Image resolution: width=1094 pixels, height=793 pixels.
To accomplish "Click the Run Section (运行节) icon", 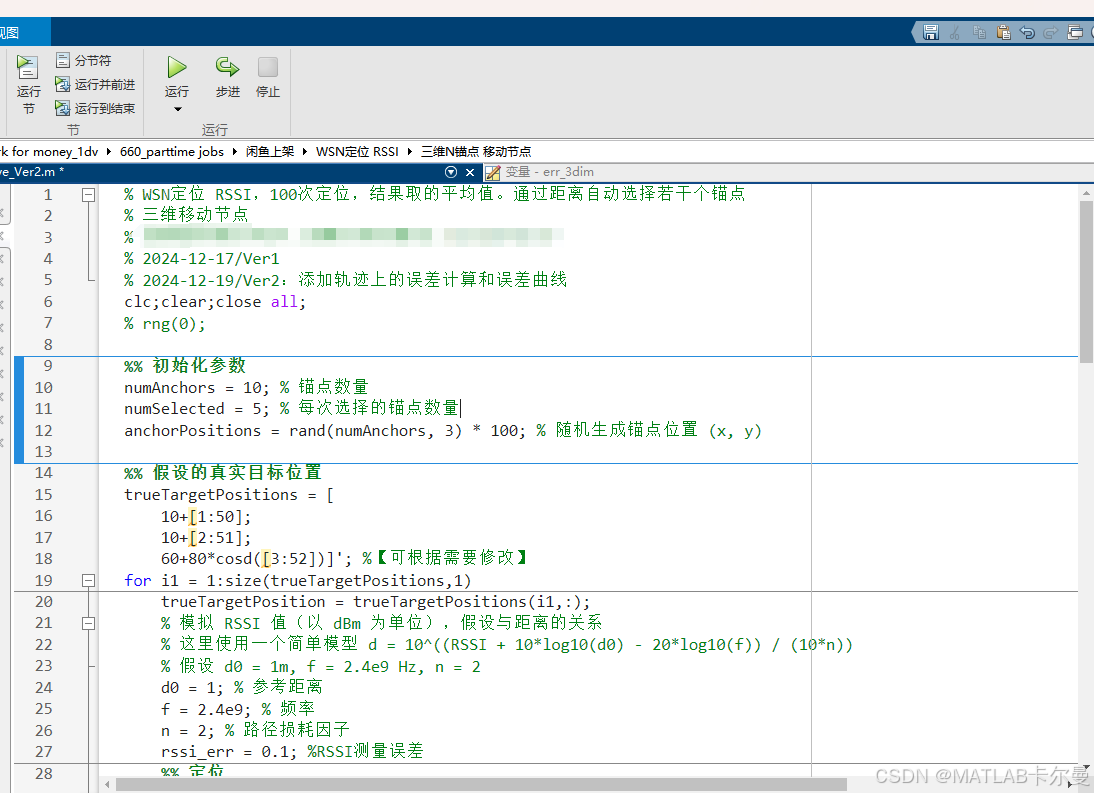I will coord(28,68).
